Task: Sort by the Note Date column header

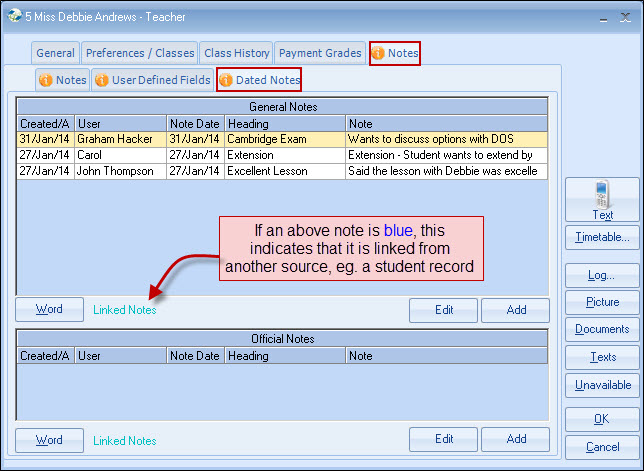Action: click(194, 123)
